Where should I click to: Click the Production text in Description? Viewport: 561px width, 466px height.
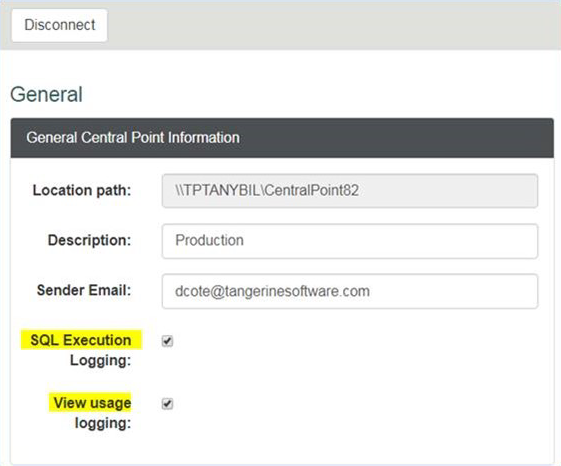click(x=209, y=241)
